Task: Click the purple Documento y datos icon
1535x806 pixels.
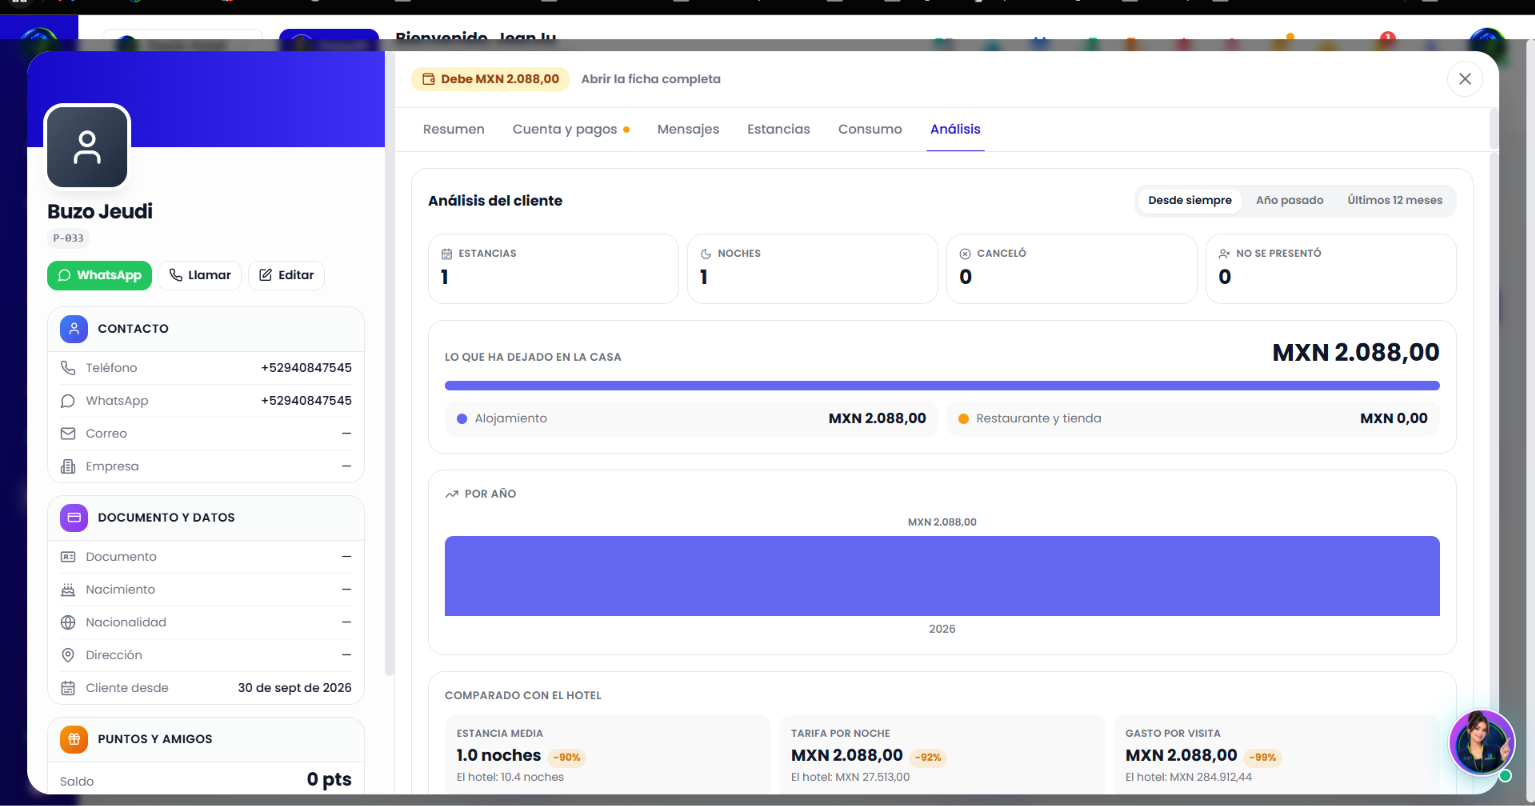Action: [73, 517]
